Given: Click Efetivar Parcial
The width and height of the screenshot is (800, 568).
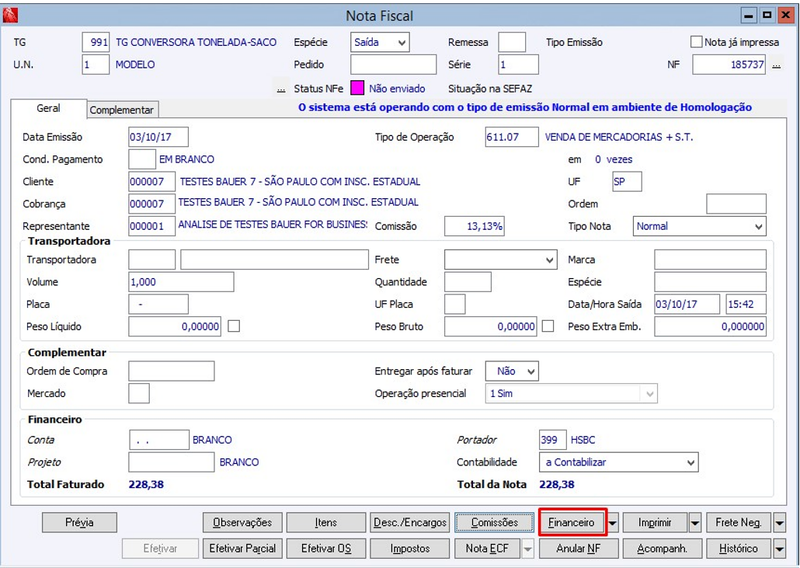Looking at the screenshot, I should 242,549.
